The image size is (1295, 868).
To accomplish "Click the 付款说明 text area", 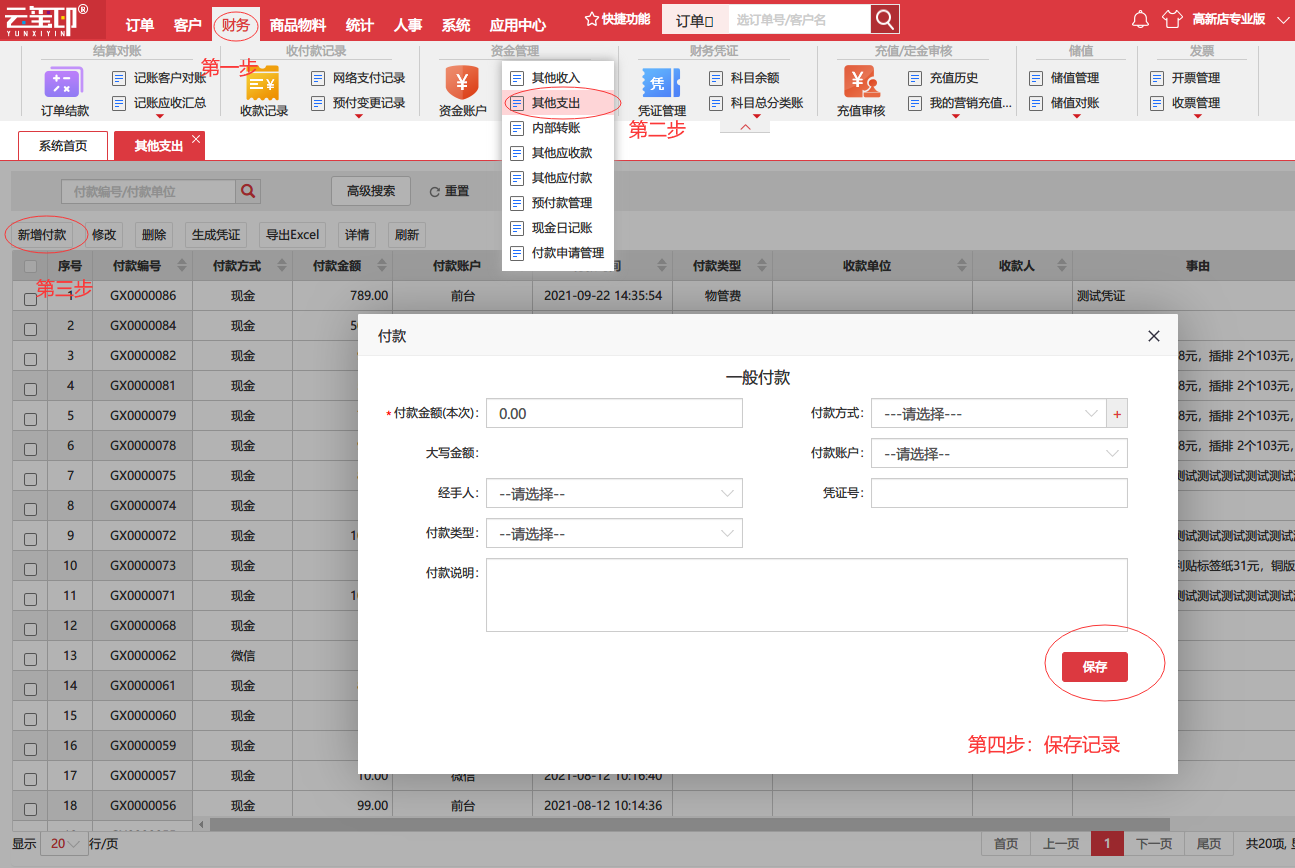I will pos(807,595).
